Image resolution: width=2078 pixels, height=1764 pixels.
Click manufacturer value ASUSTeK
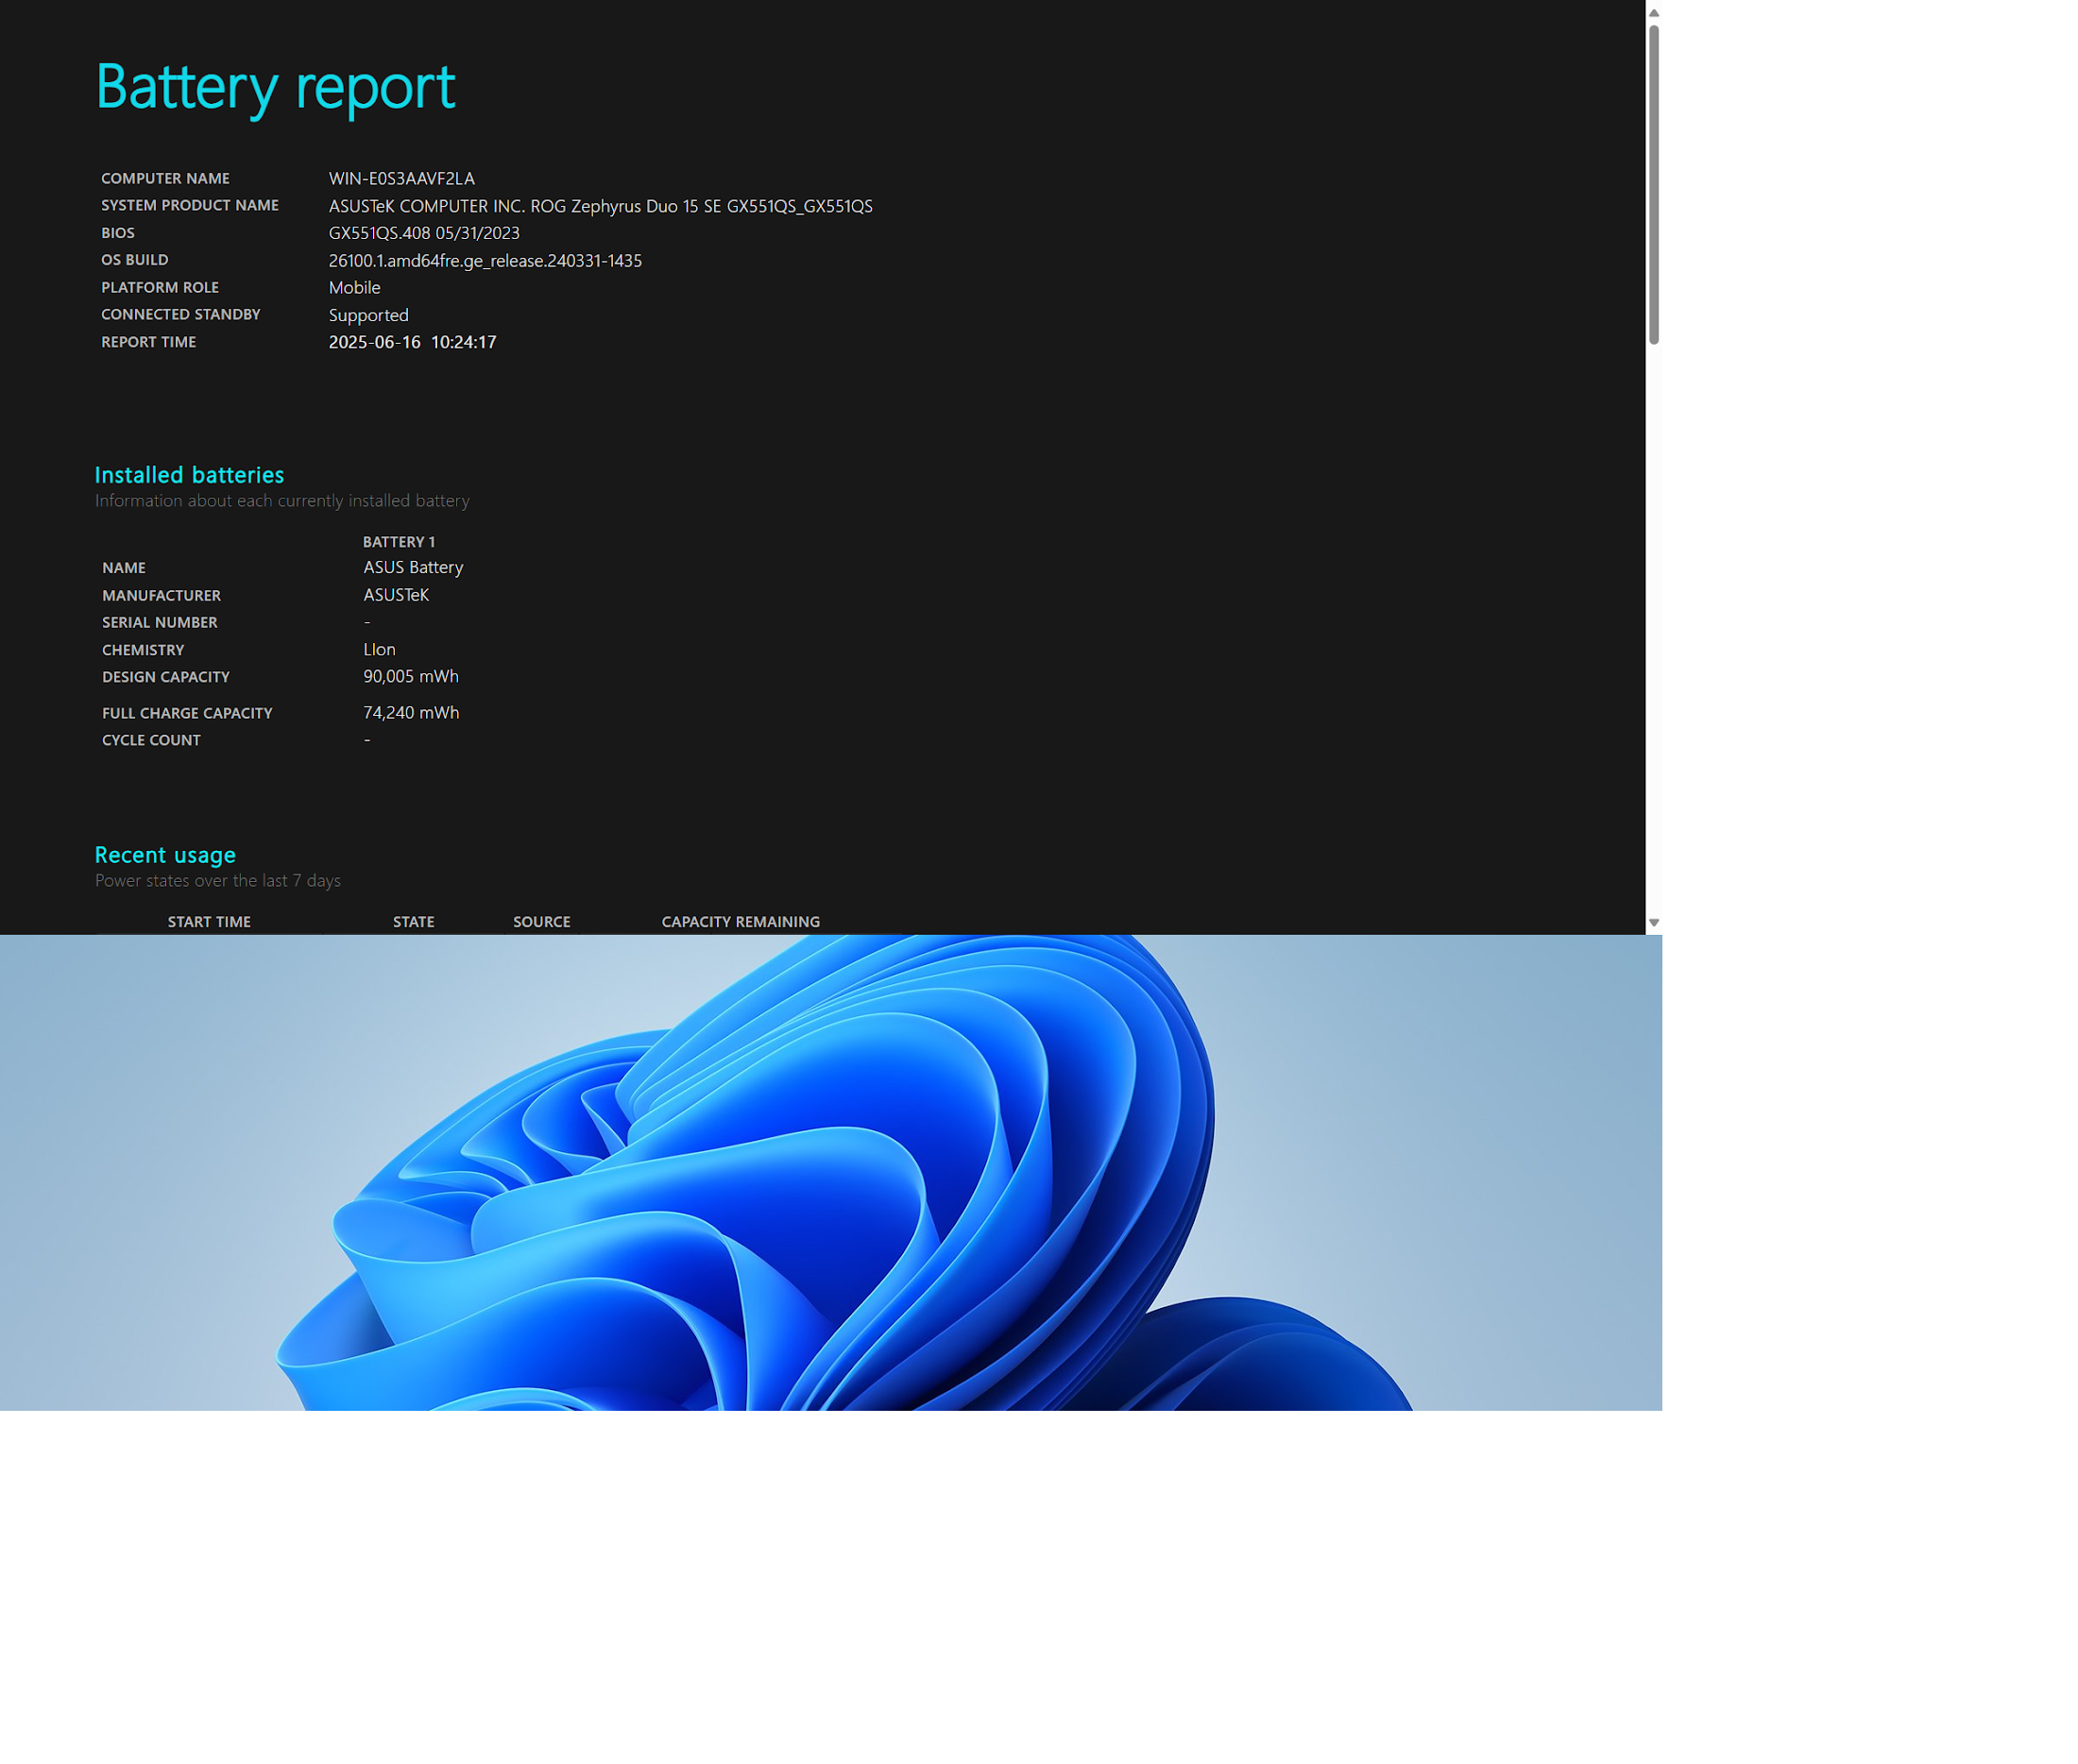tap(396, 595)
